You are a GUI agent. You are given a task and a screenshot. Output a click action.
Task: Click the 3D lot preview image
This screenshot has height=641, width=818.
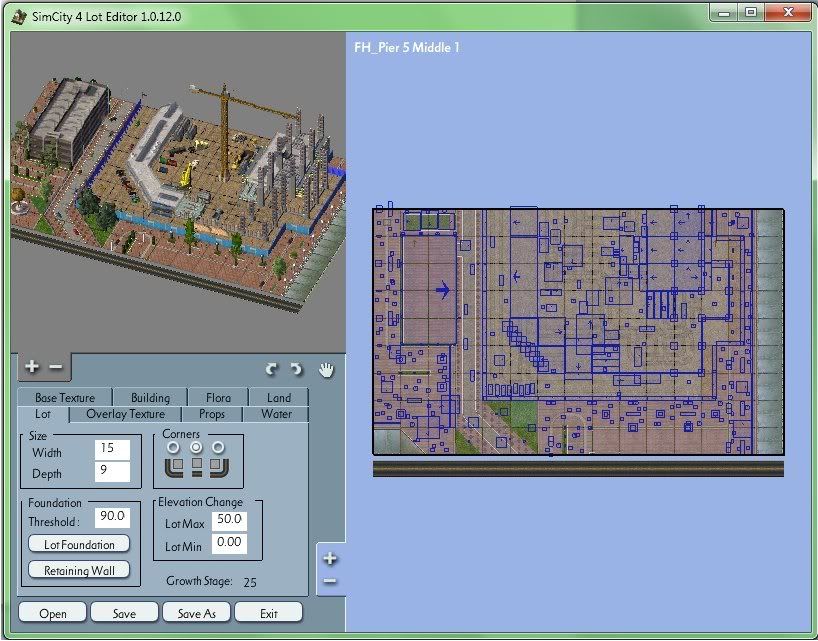tap(177, 193)
